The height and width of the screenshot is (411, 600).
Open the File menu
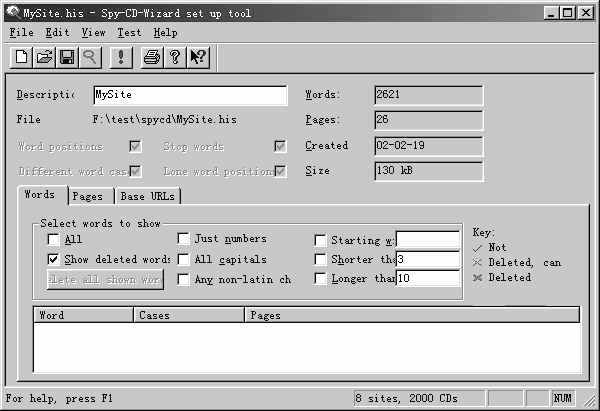click(21, 33)
